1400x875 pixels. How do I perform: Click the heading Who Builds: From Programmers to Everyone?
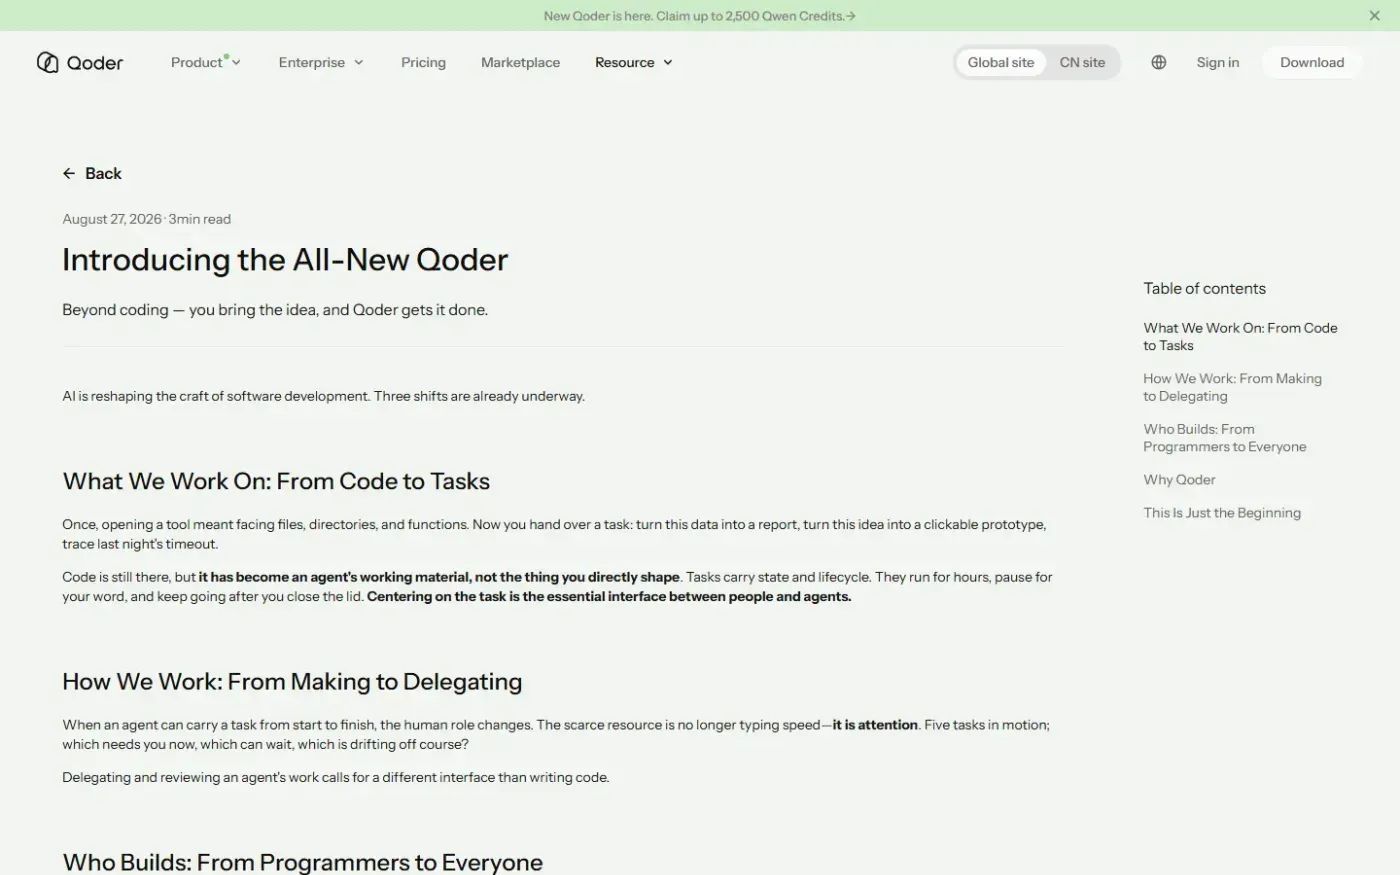click(302, 862)
